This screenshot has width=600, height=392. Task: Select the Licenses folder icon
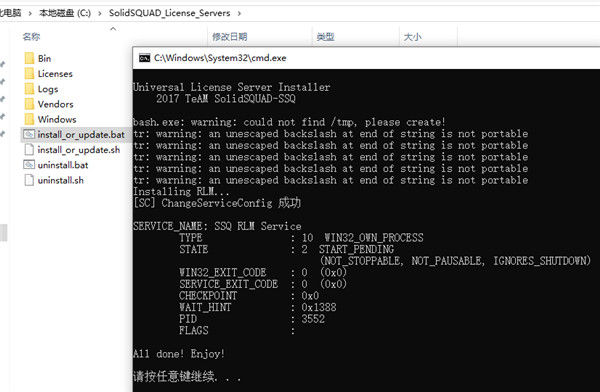click(x=29, y=74)
